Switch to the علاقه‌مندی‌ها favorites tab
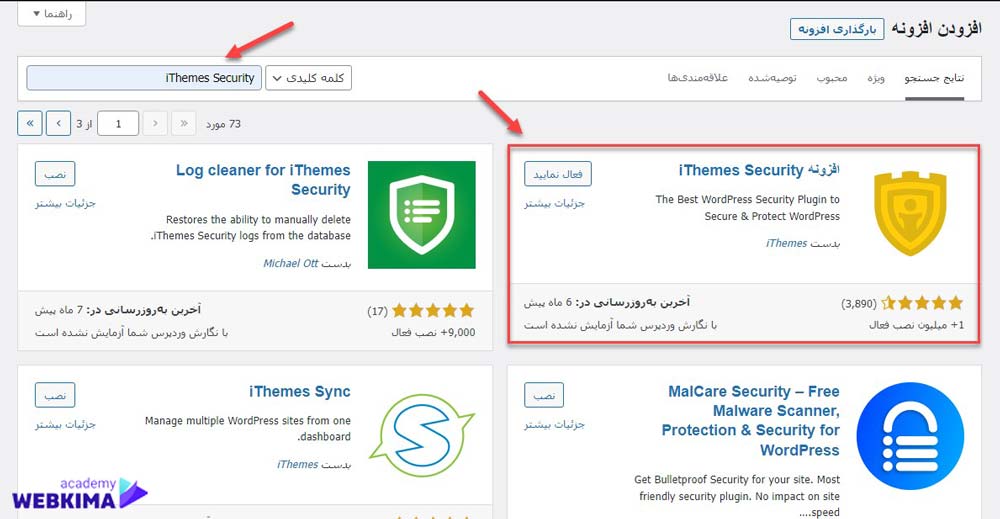1000x519 pixels. point(698,78)
